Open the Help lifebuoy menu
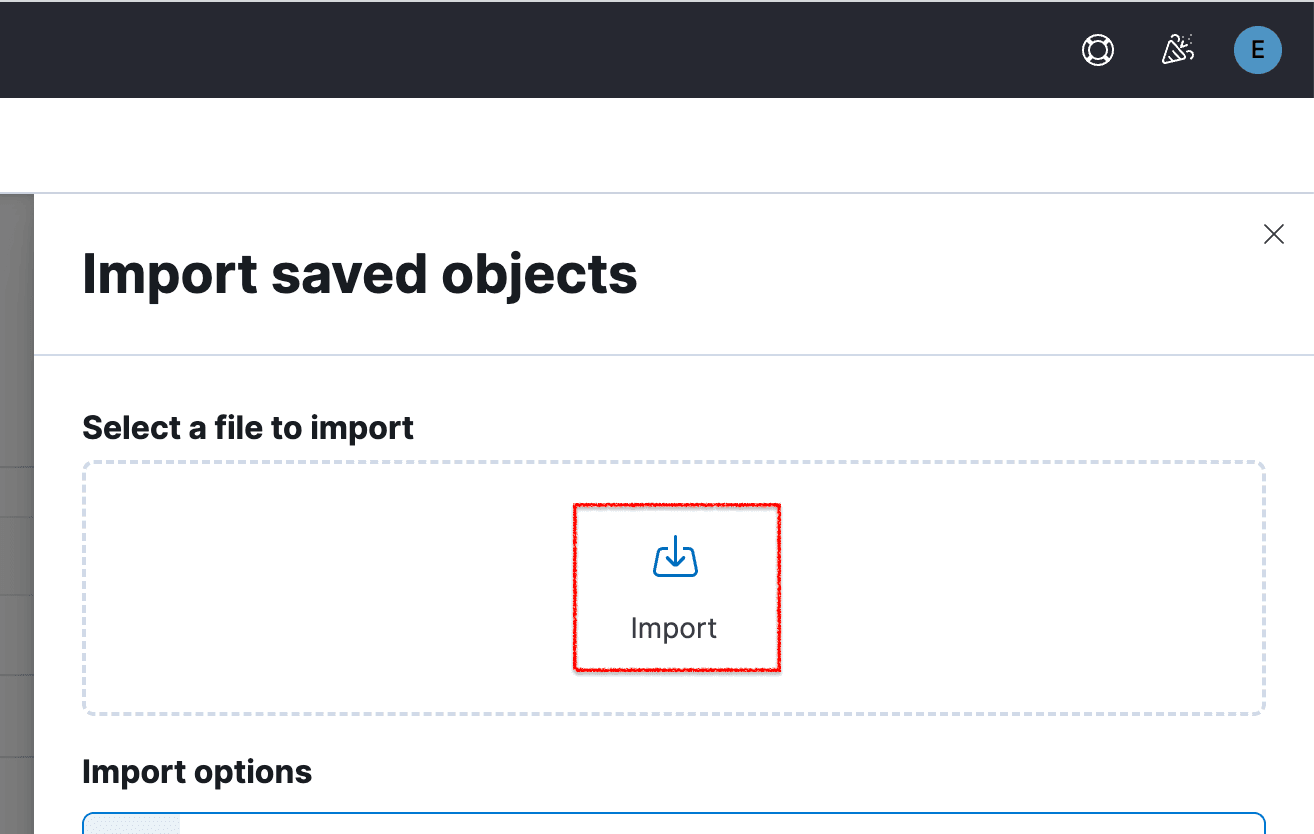This screenshot has width=1314, height=834. (1098, 50)
